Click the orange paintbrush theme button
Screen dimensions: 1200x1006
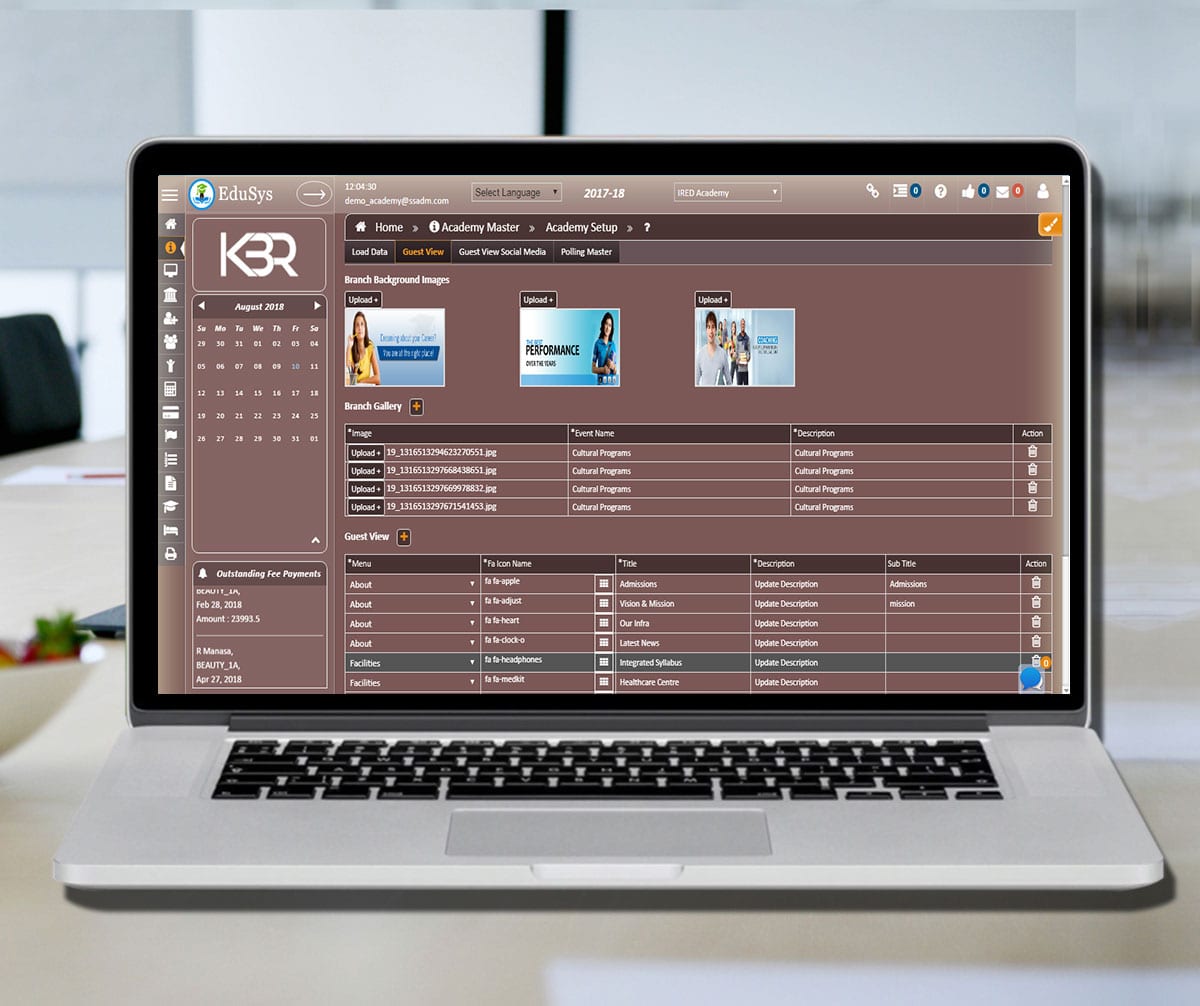pyautogui.click(x=1050, y=225)
